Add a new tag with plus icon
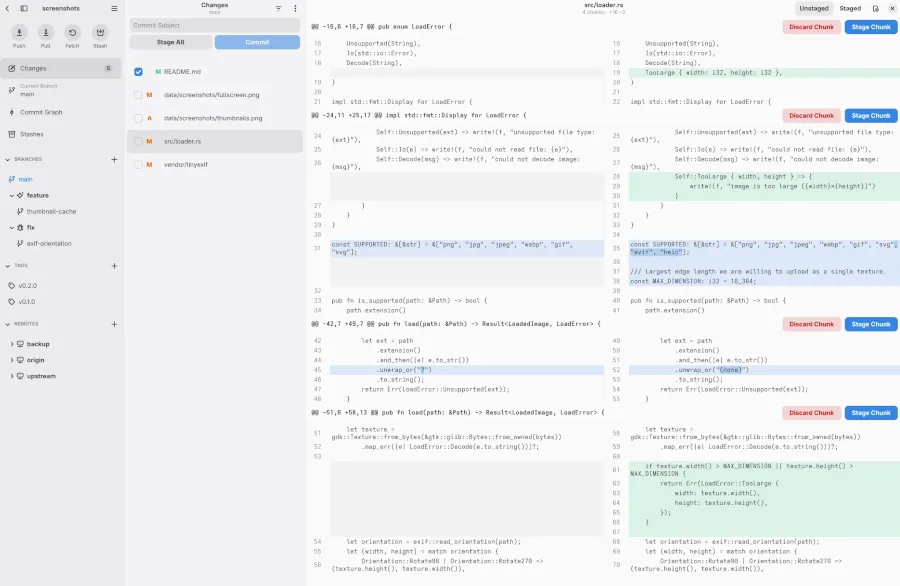This screenshot has width=900, height=586. [114, 266]
